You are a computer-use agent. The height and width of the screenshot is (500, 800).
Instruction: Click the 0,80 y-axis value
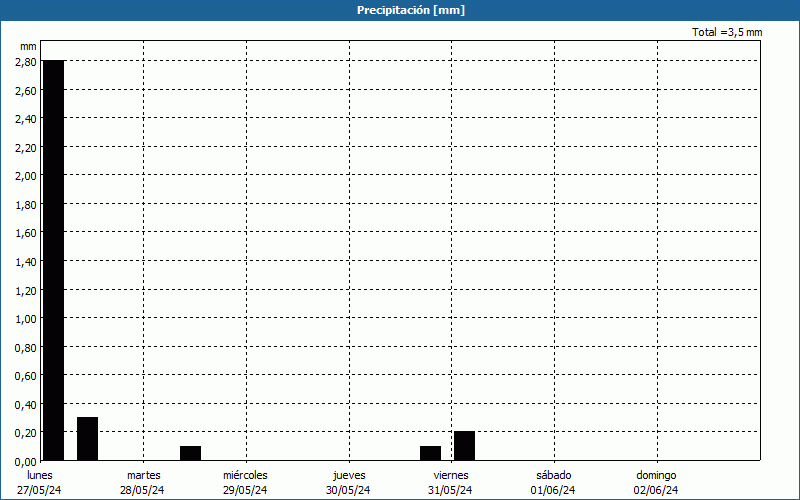pos(27,347)
